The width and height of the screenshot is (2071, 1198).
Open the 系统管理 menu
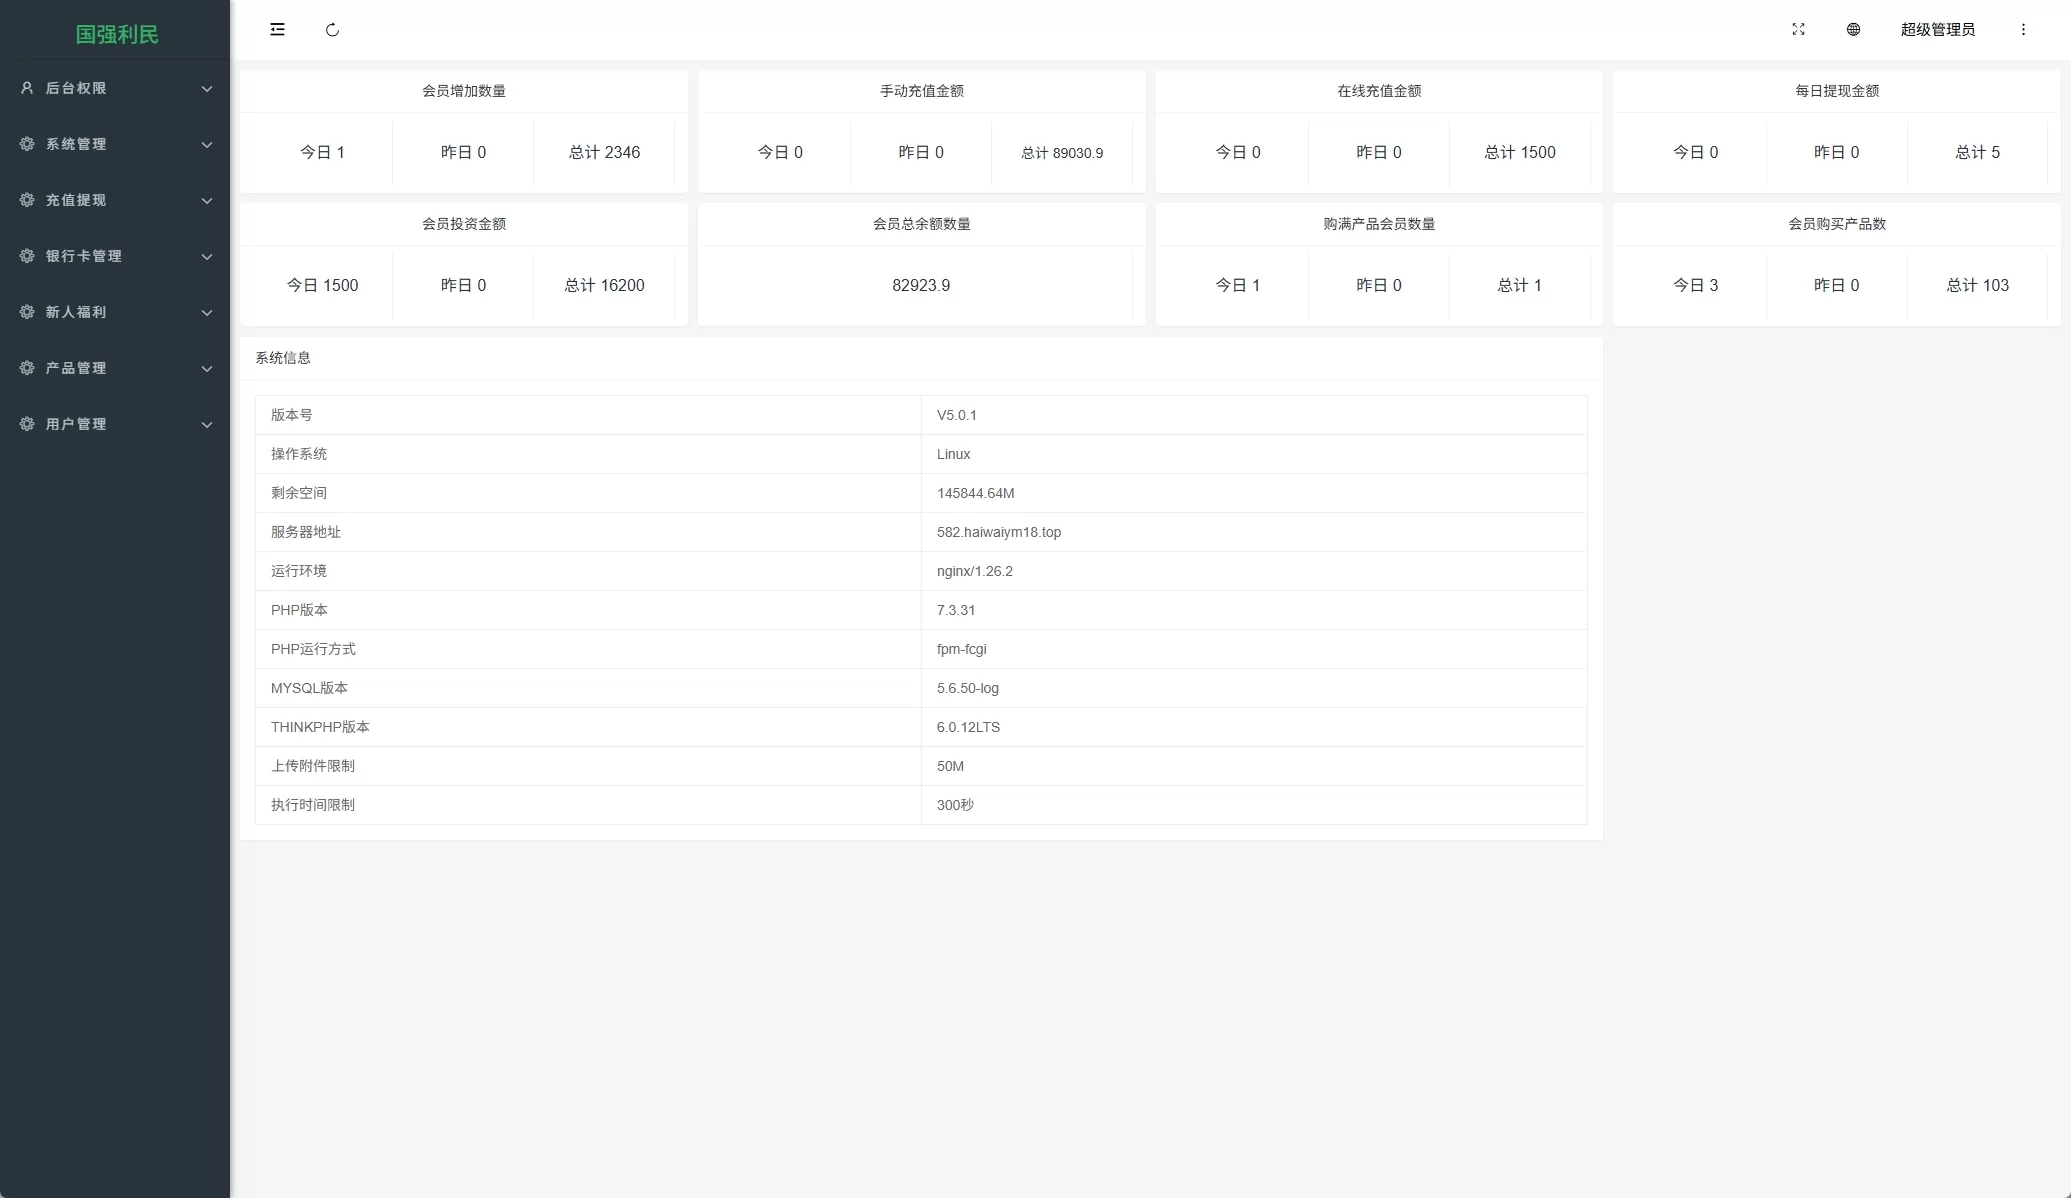tap(74, 144)
